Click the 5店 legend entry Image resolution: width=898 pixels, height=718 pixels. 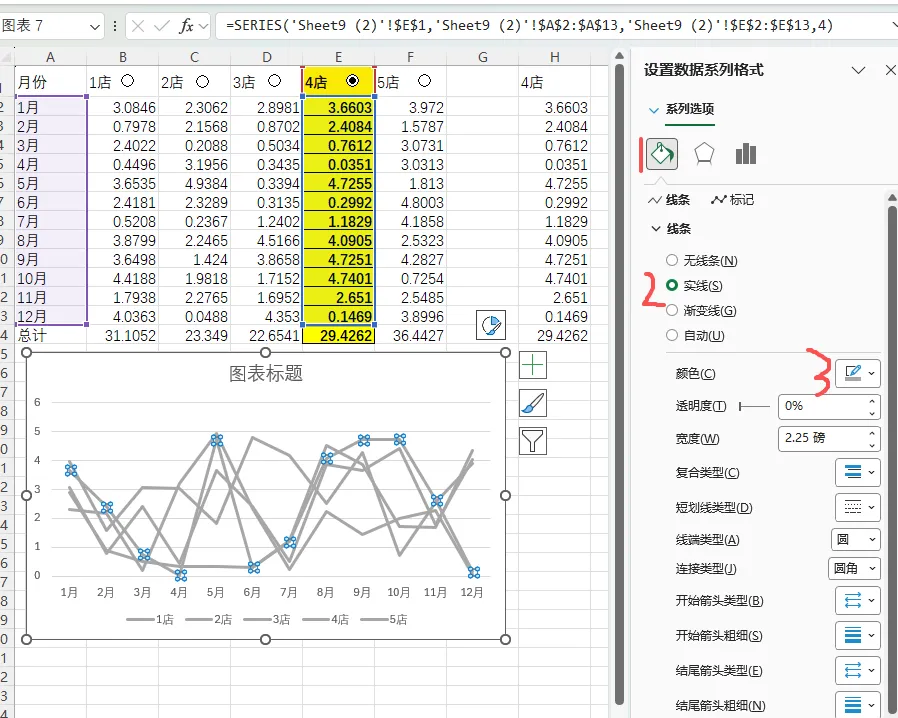tap(384, 620)
